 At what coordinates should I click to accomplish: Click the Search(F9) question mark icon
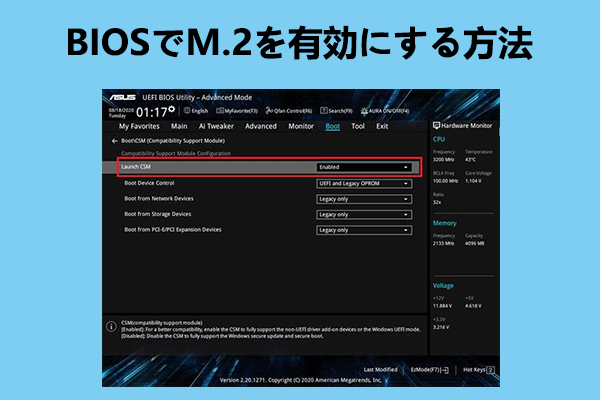coord(324,111)
